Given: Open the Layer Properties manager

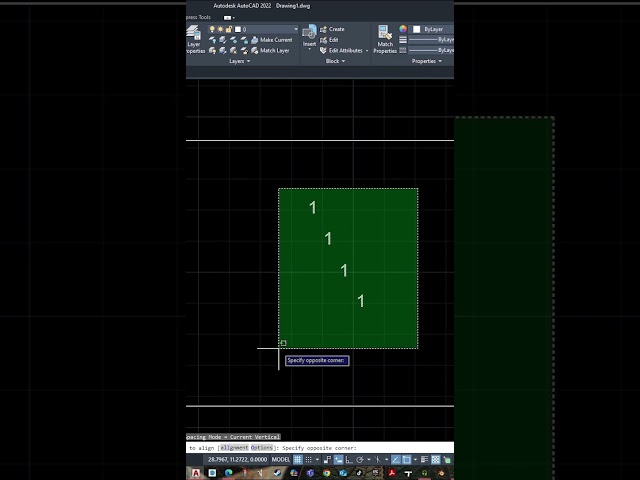Looking at the screenshot, I should point(194,40).
